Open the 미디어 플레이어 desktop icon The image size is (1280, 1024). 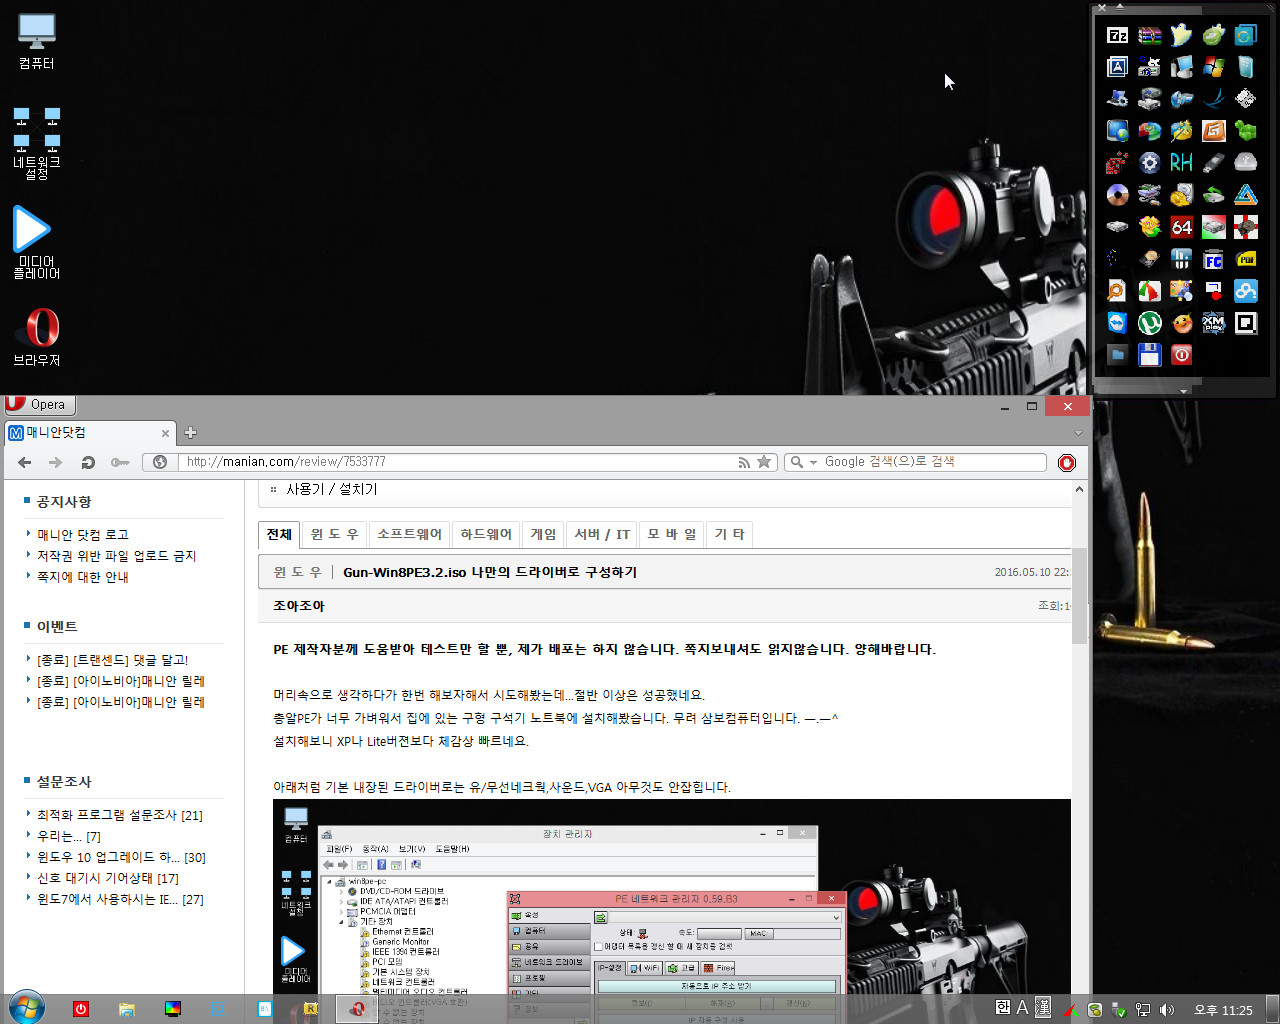tap(37, 242)
